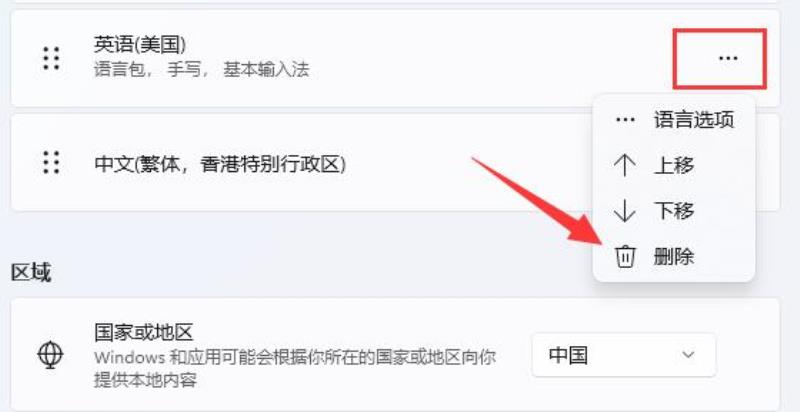Click the Windows 和应用 description text
The width and height of the screenshot is (800, 412).
click(x=295, y=367)
